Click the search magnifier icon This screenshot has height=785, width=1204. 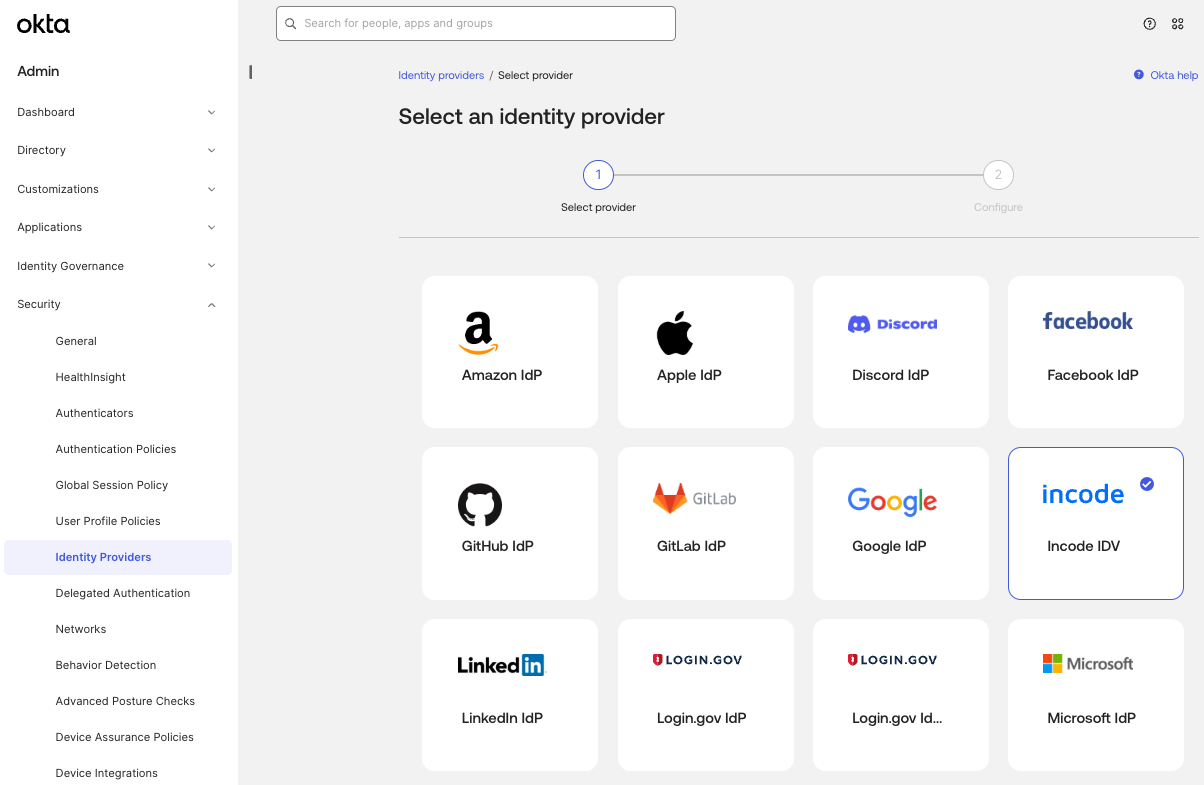[291, 23]
